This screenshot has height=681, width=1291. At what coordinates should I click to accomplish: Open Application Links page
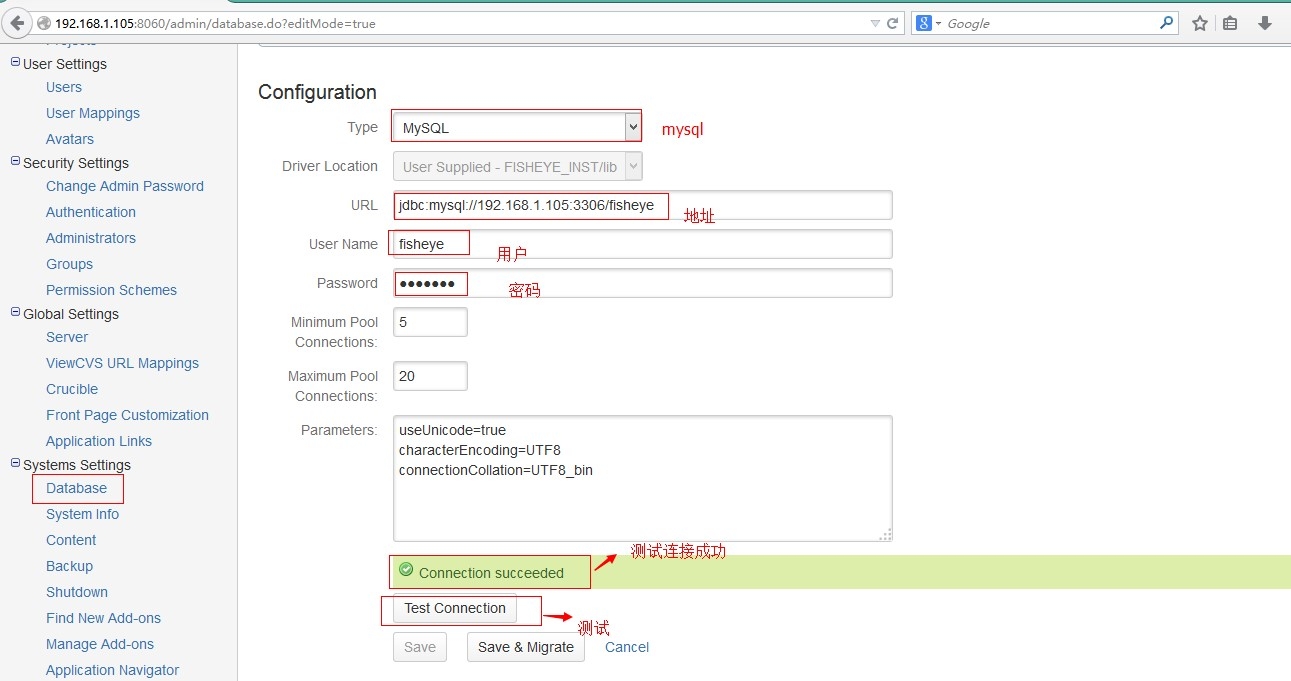coord(99,441)
